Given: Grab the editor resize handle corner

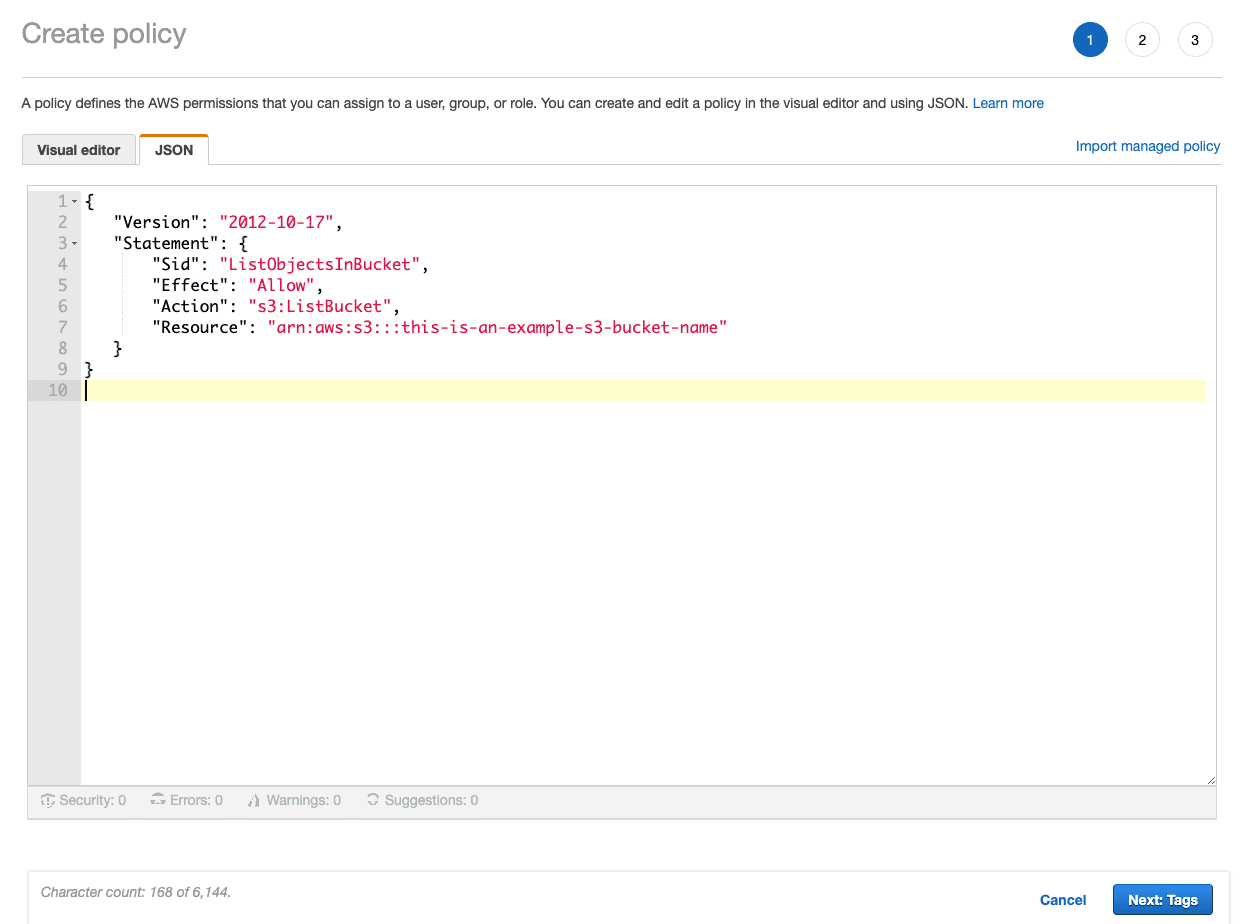Looking at the screenshot, I should [x=1211, y=780].
